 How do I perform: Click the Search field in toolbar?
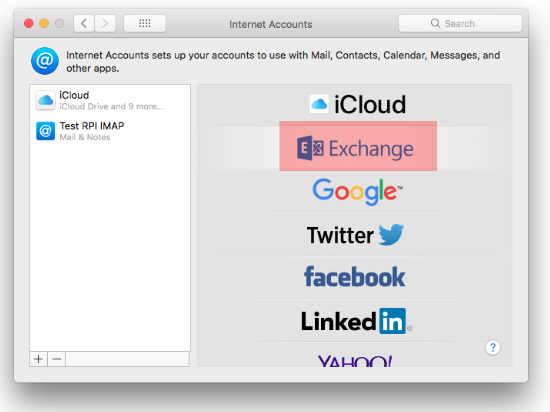pos(460,23)
